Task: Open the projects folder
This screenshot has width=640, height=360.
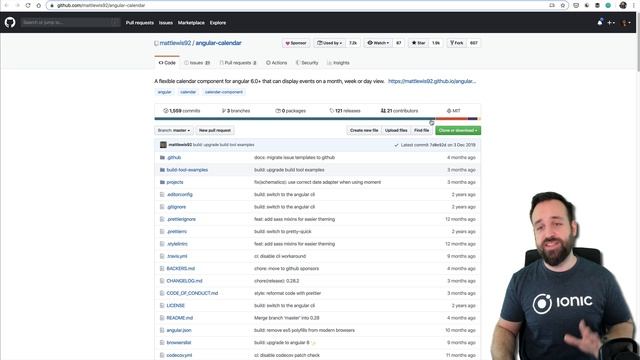Action: point(175,182)
